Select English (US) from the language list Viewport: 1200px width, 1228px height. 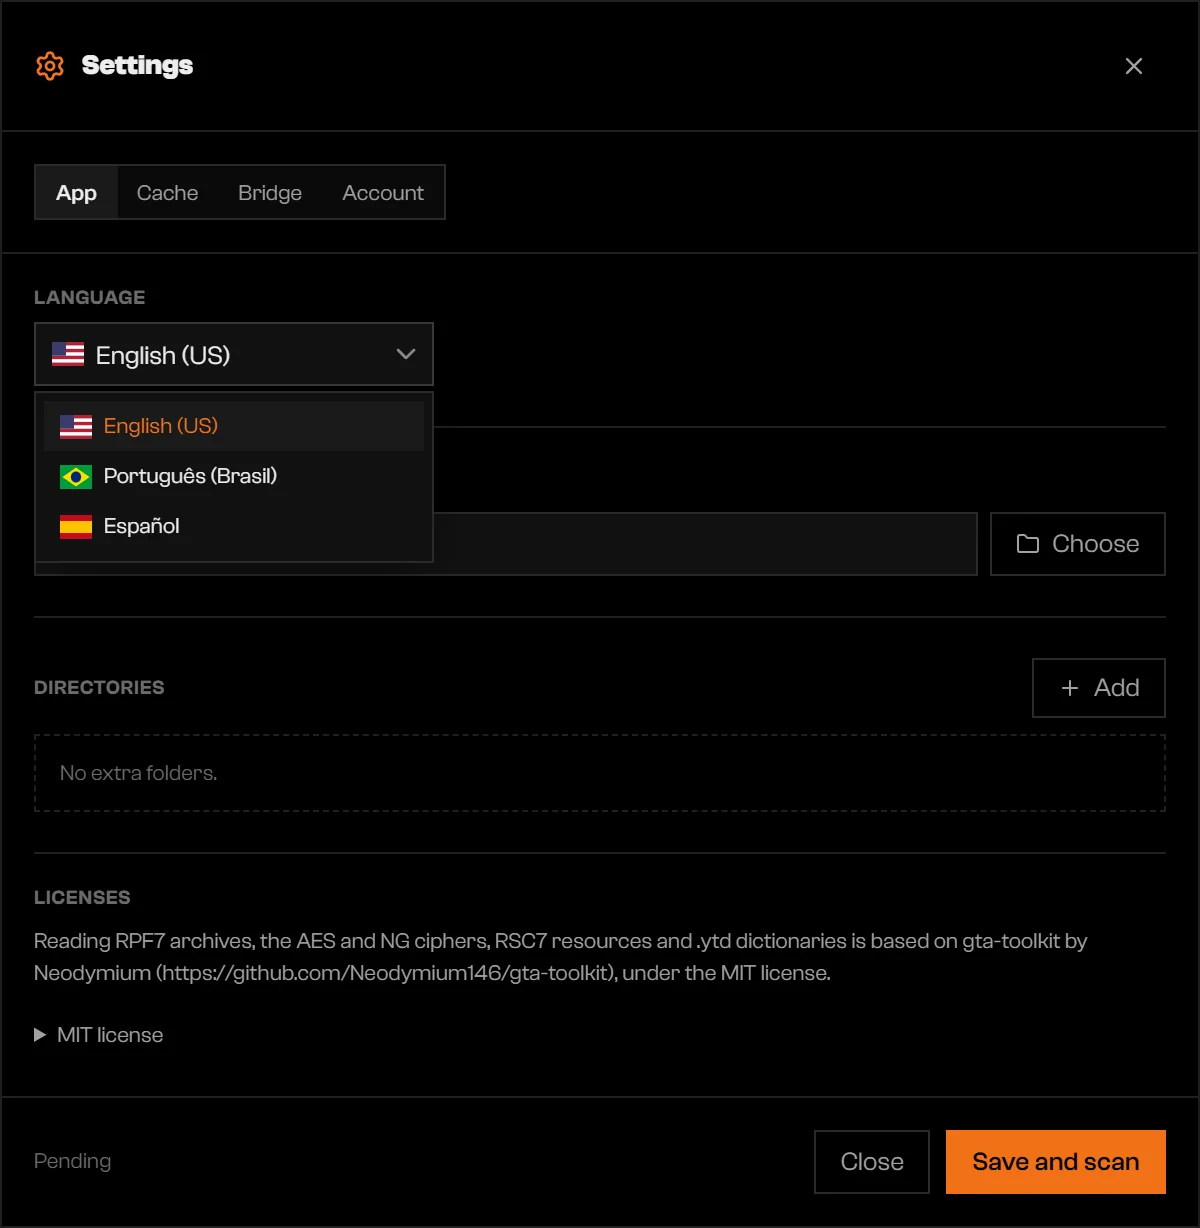point(234,426)
